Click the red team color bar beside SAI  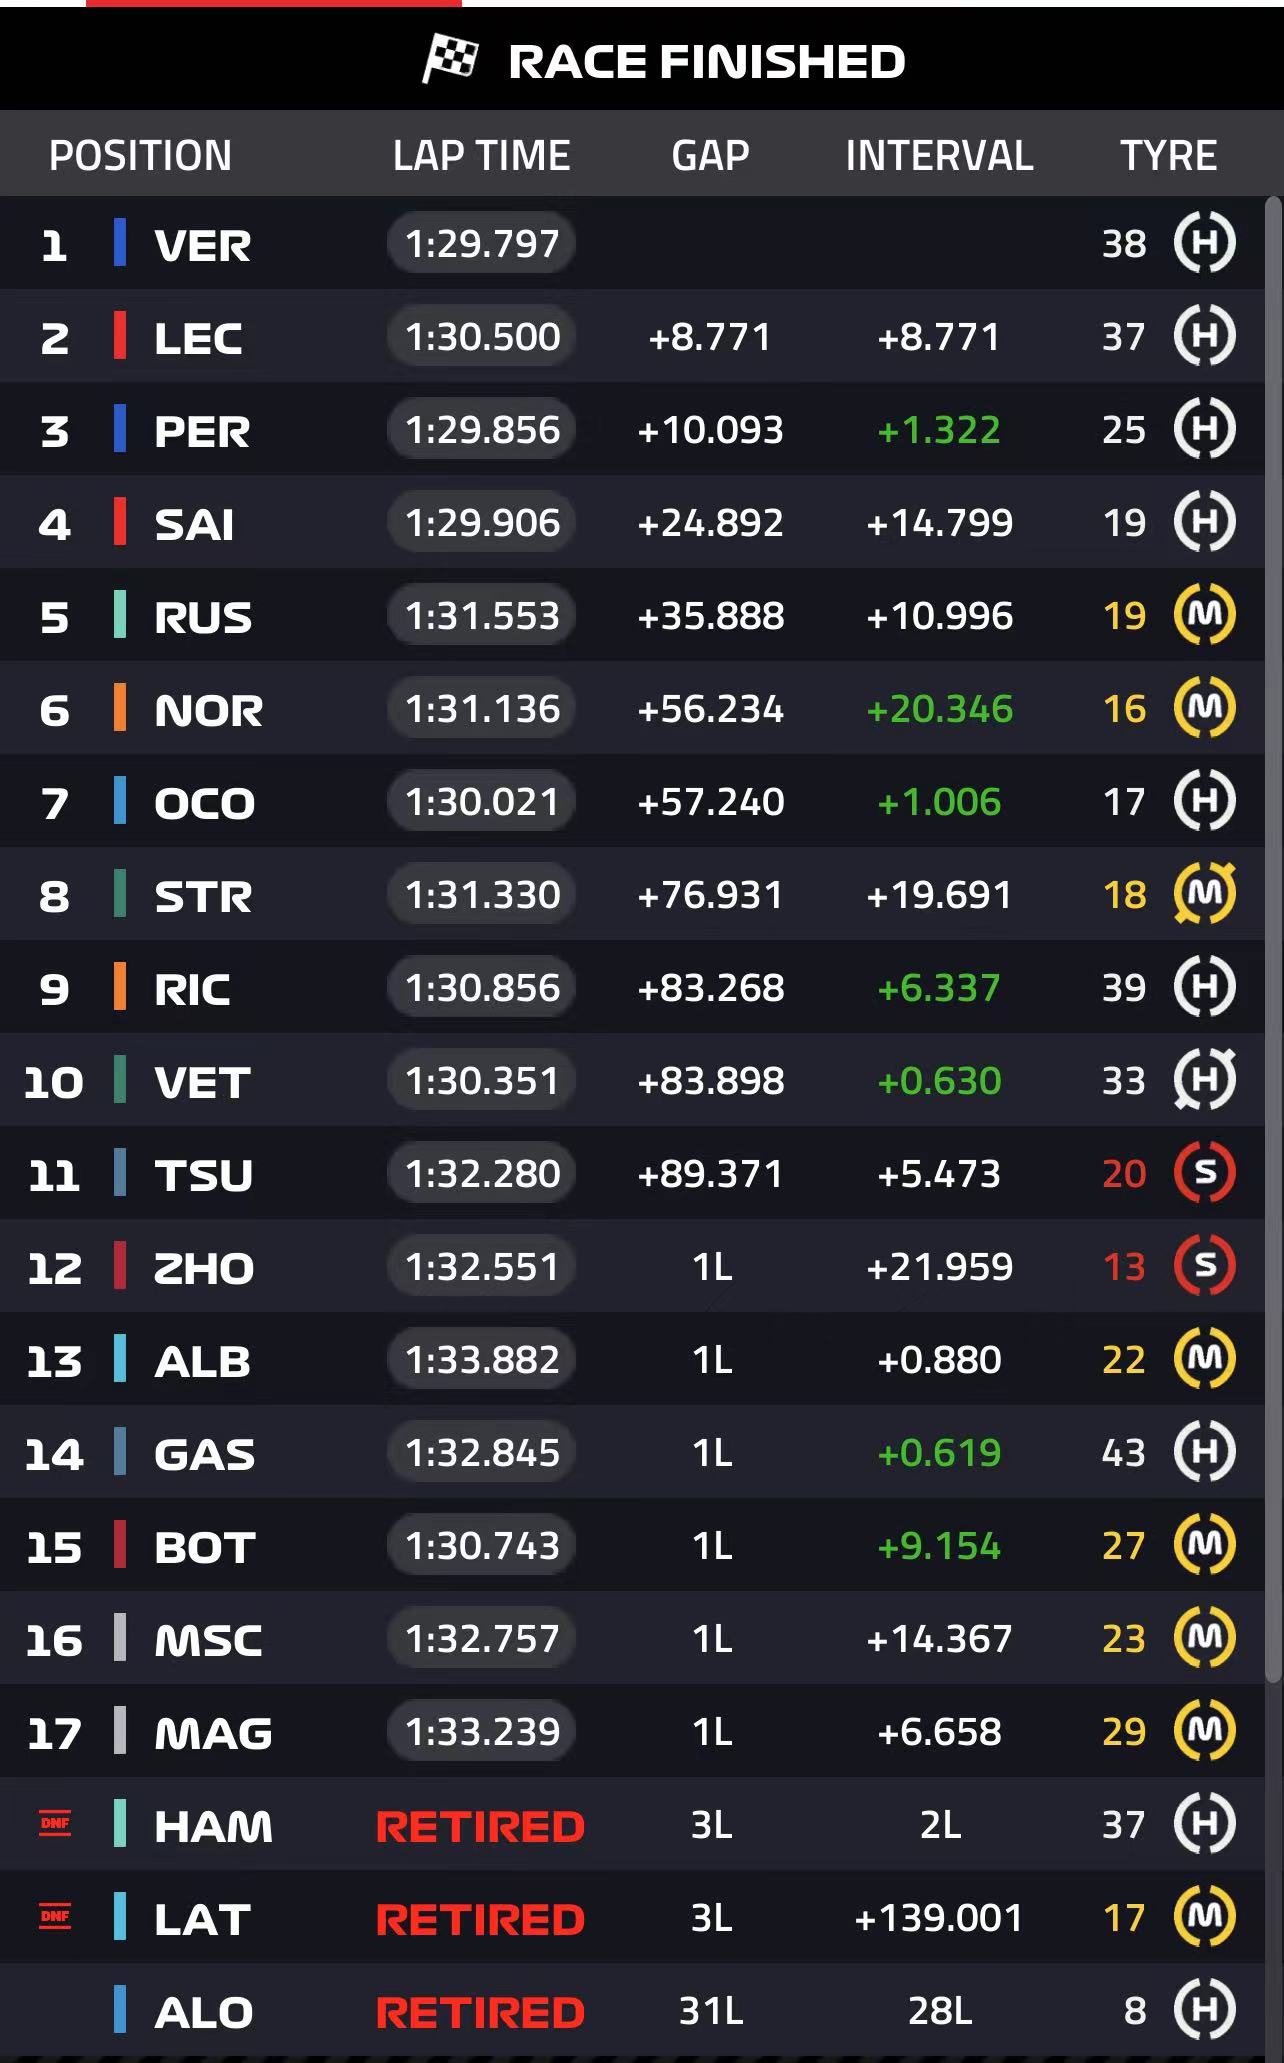(x=120, y=522)
